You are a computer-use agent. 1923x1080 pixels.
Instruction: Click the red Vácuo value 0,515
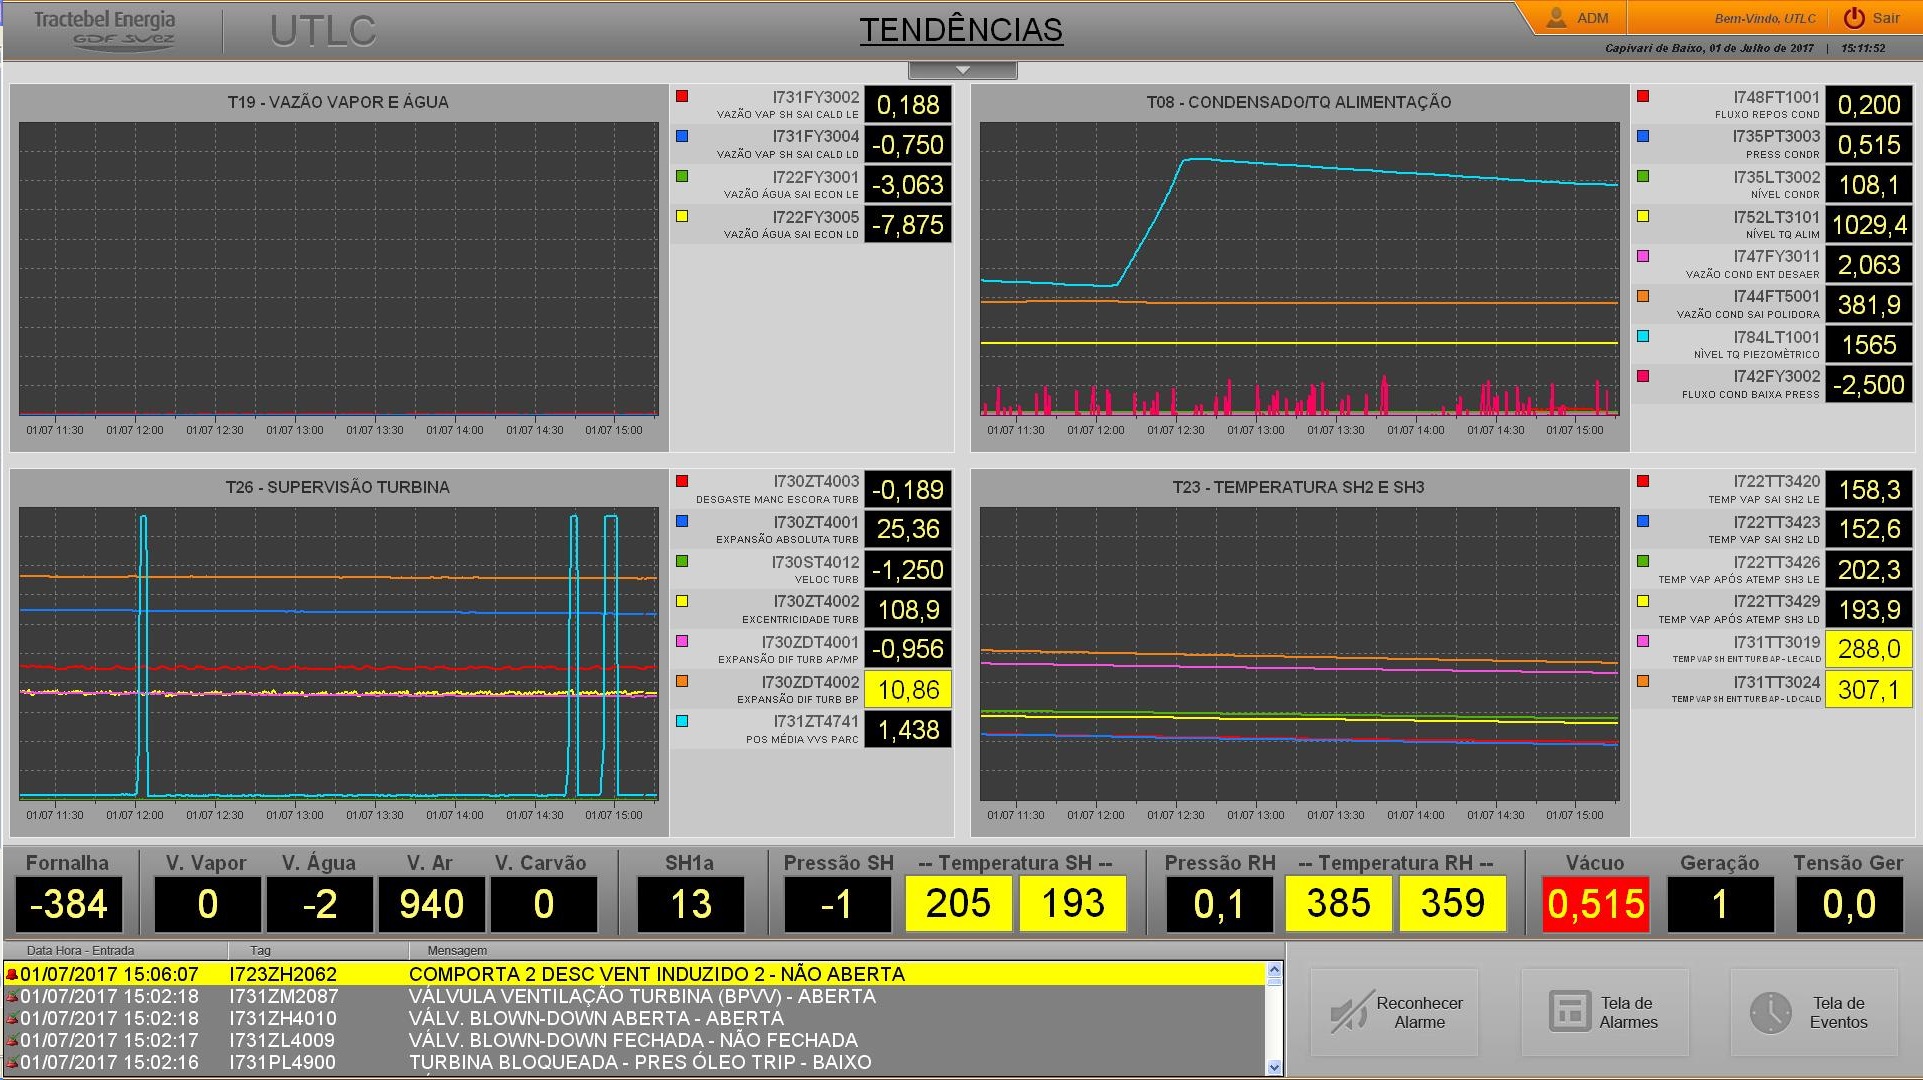1595,904
